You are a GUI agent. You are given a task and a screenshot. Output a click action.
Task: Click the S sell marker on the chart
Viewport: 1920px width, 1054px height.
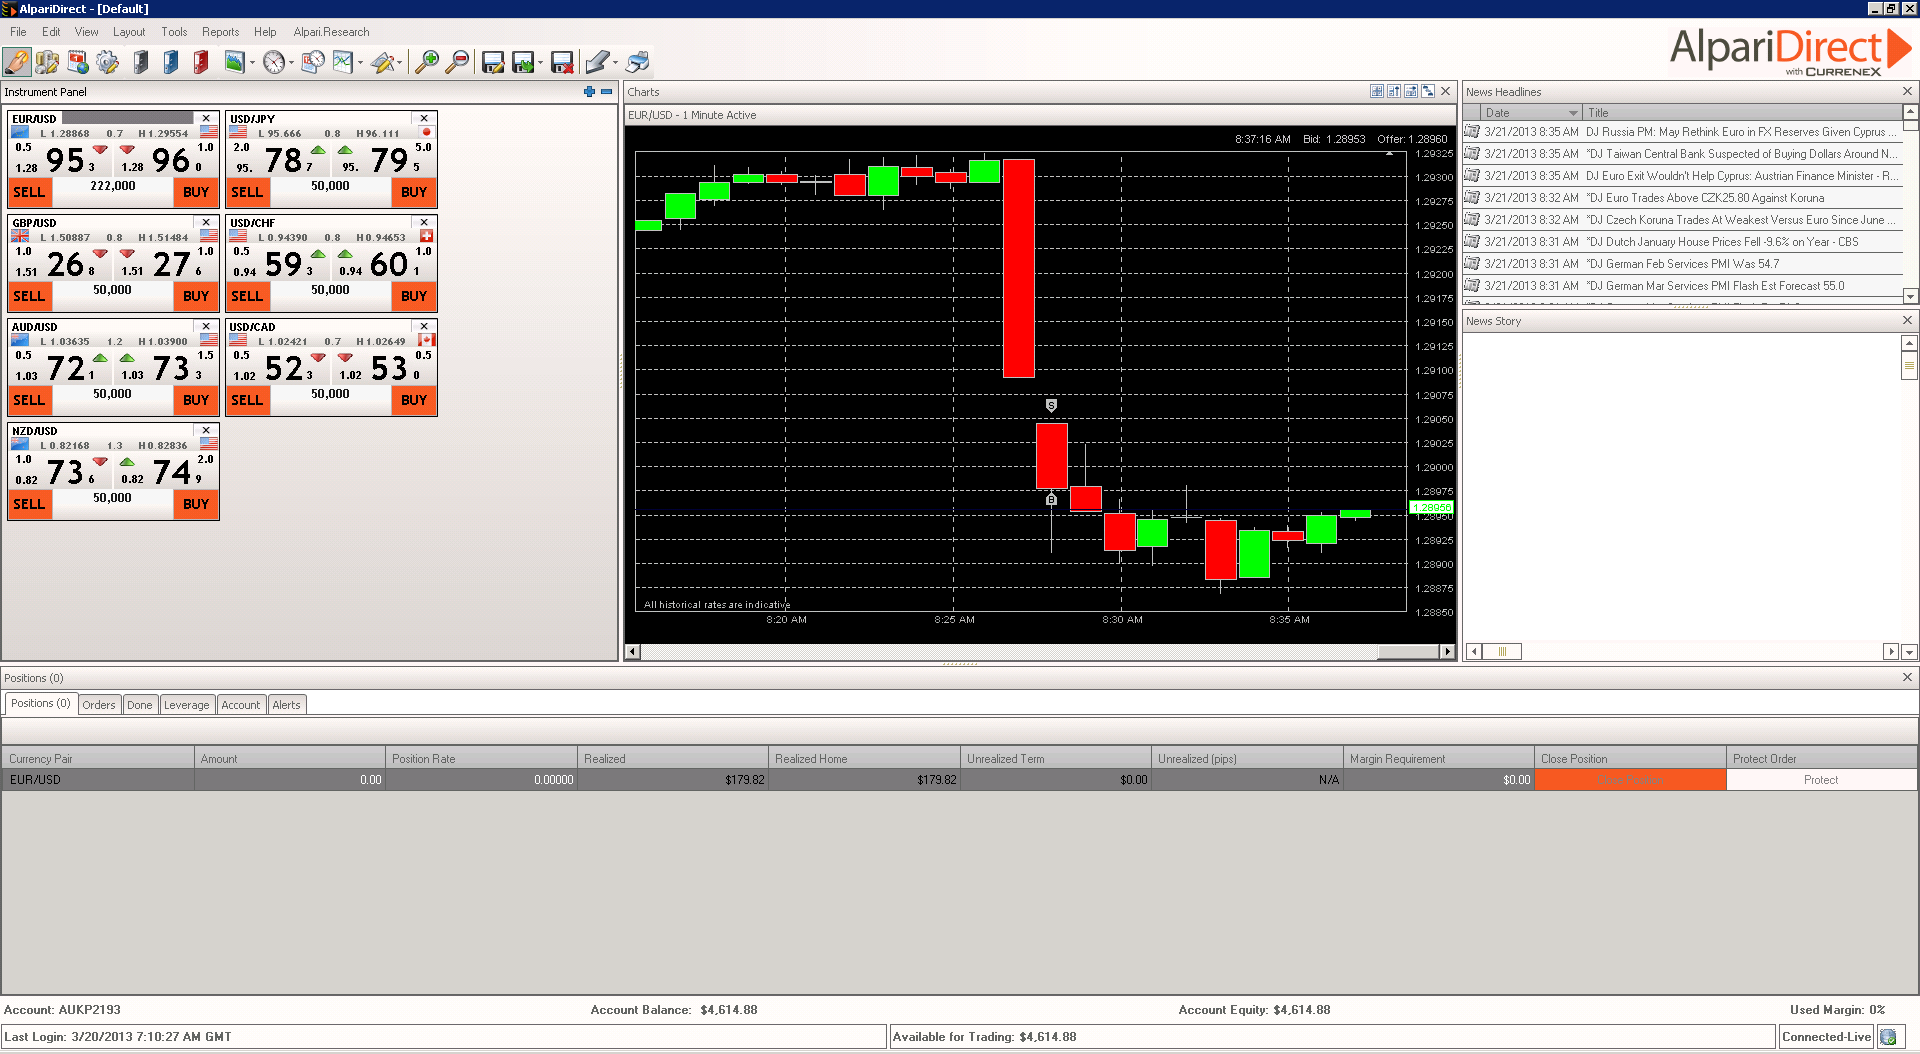1051,405
